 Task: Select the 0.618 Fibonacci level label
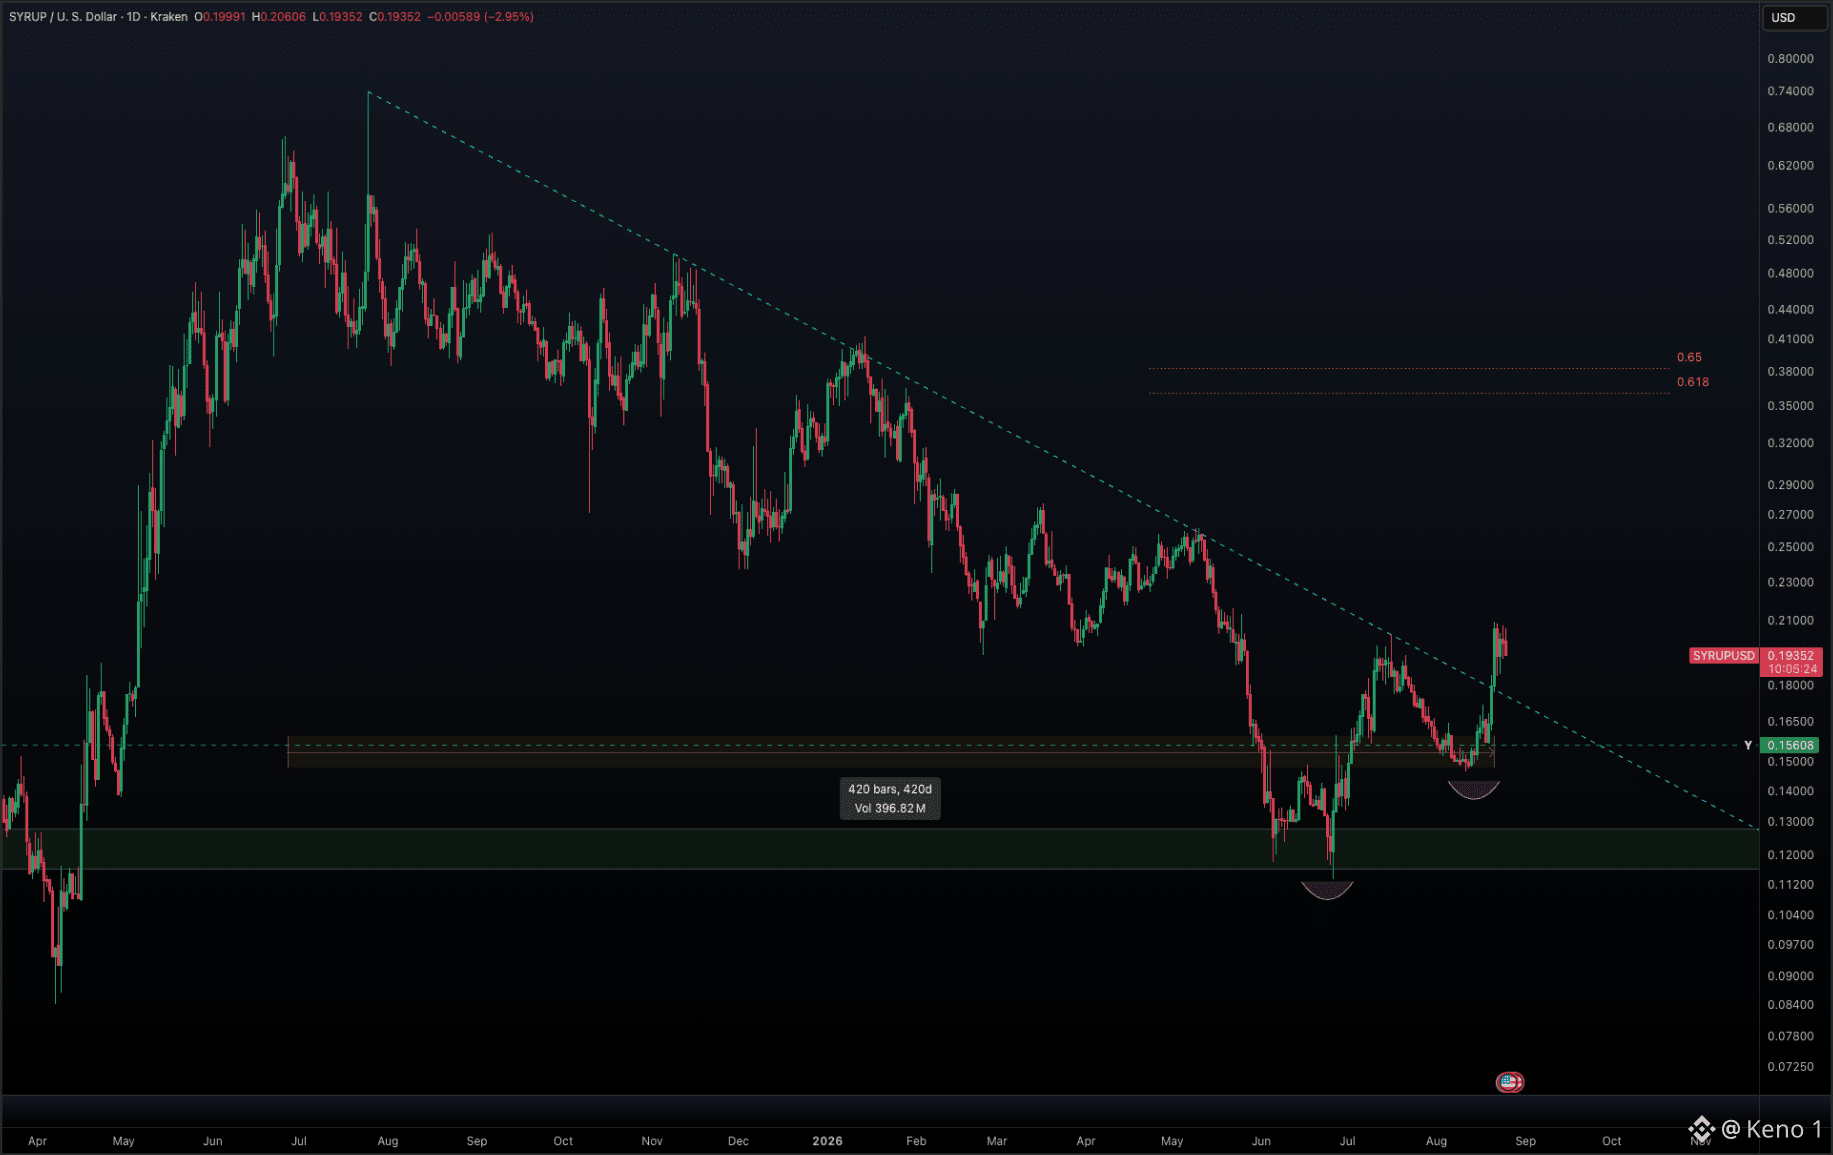1692,382
